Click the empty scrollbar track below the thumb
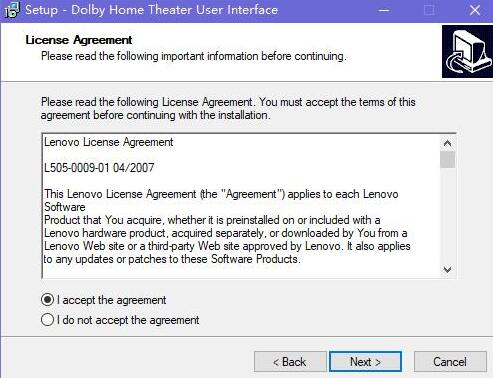Image resolution: width=493 pixels, height=378 pixels. [x=447, y=215]
